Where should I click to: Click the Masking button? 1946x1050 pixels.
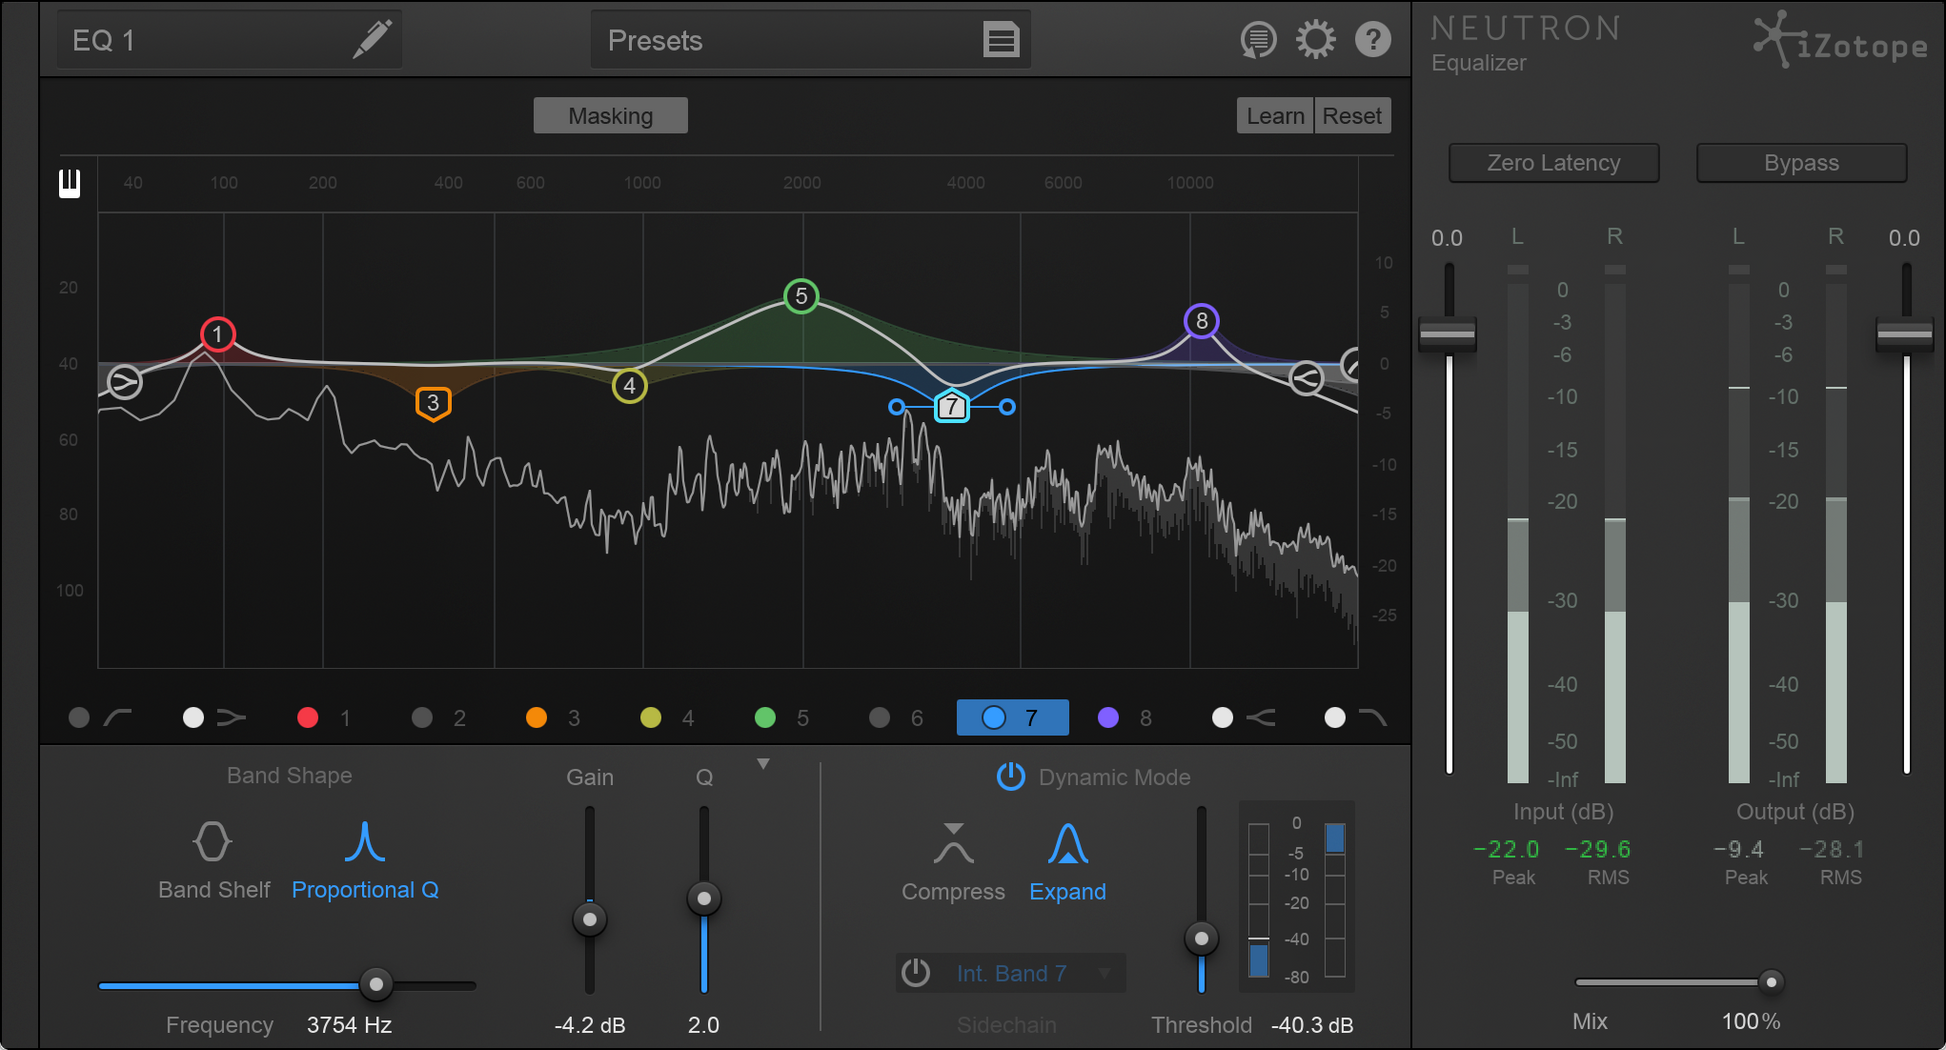click(610, 116)
